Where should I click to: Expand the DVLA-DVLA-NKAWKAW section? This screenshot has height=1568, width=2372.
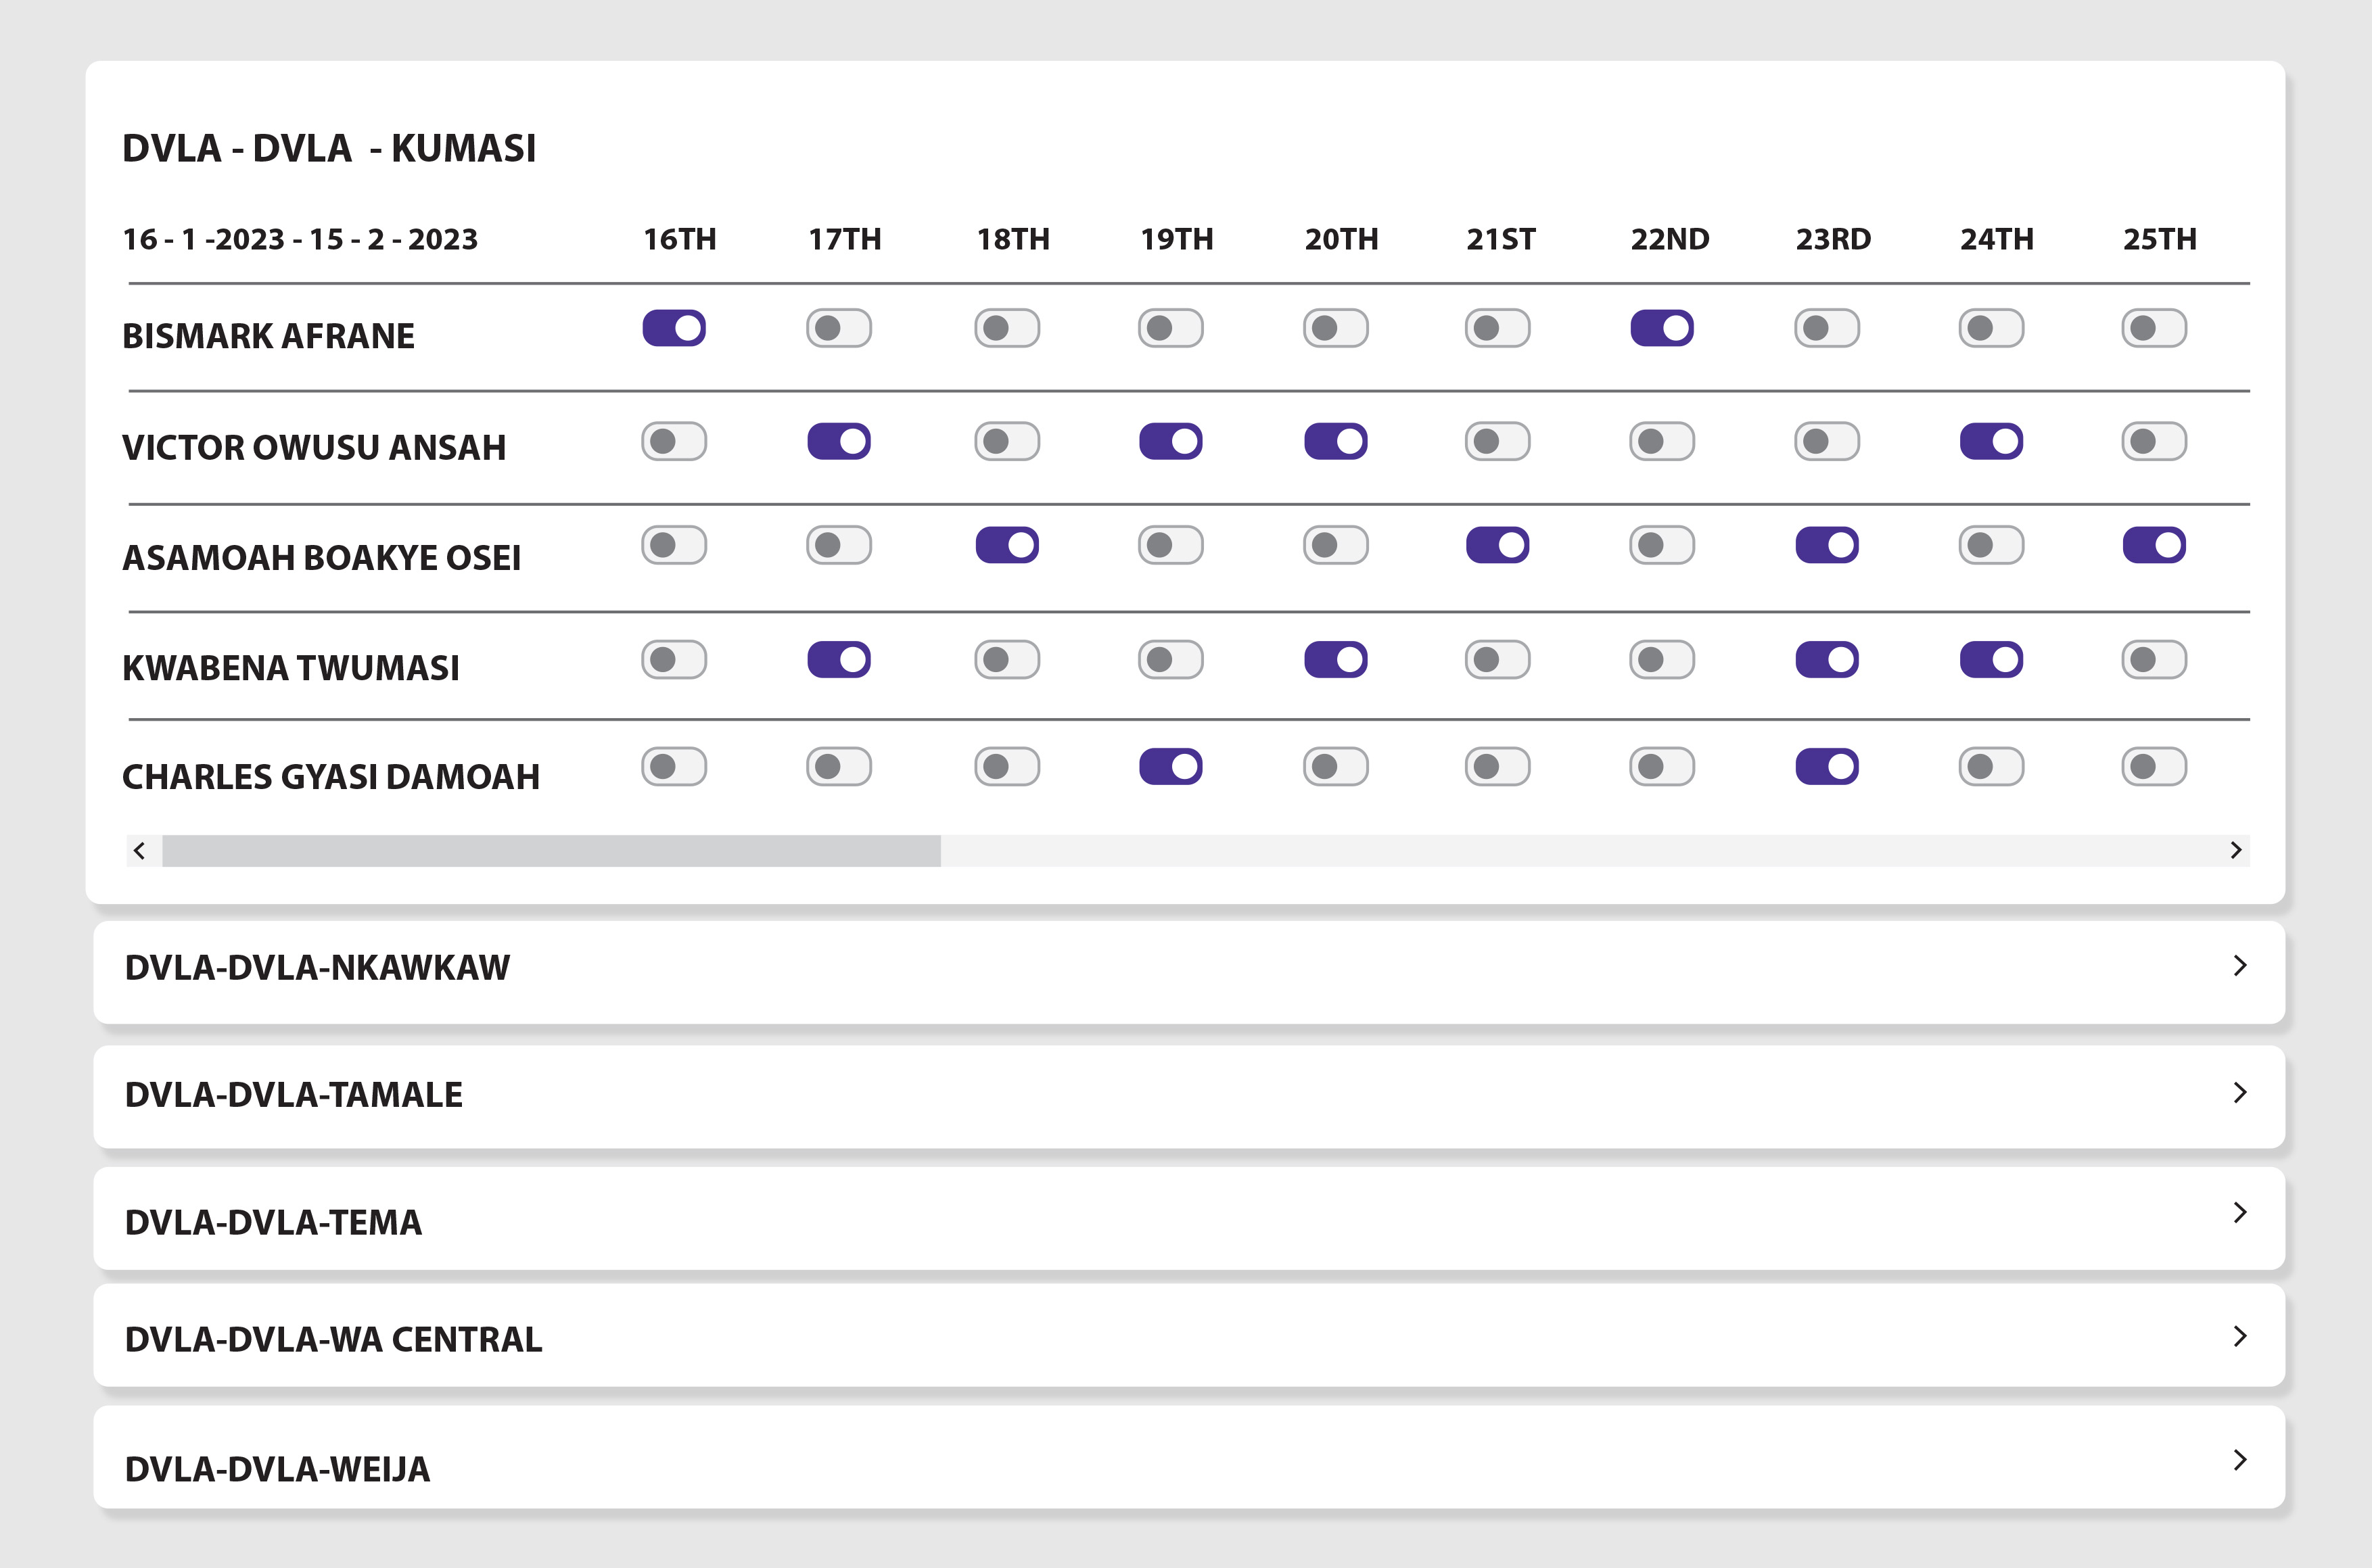2240,966
